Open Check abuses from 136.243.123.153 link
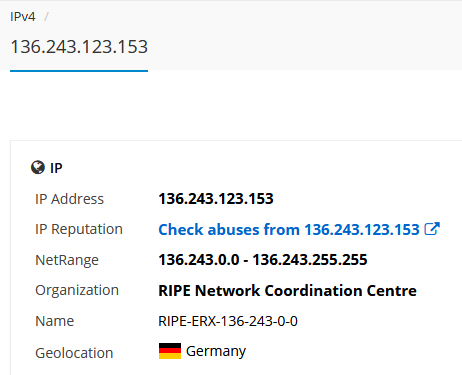This screenshot has width=462, height=375. [x=289, y=229]
